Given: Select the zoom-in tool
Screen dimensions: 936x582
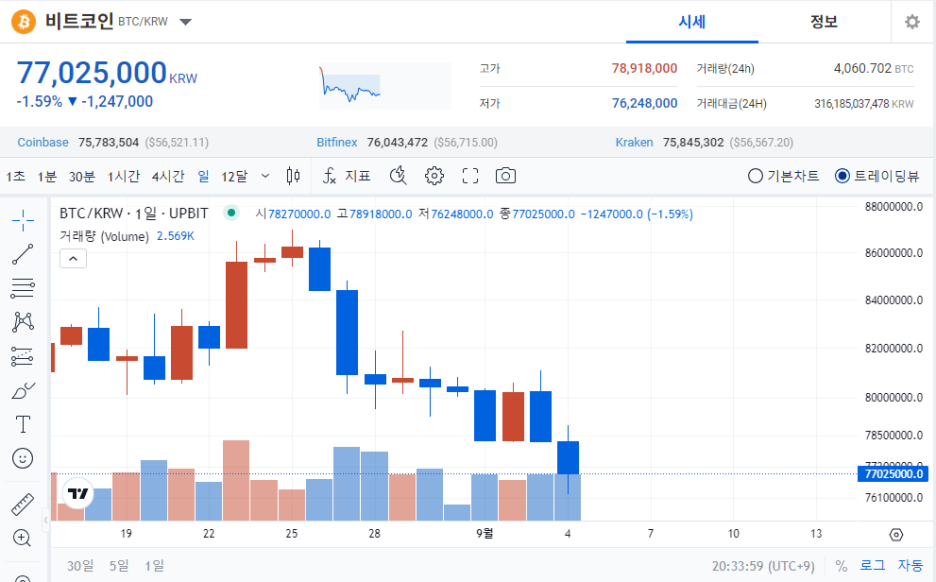Looking at the screenshot, I should tap(22, 538).
